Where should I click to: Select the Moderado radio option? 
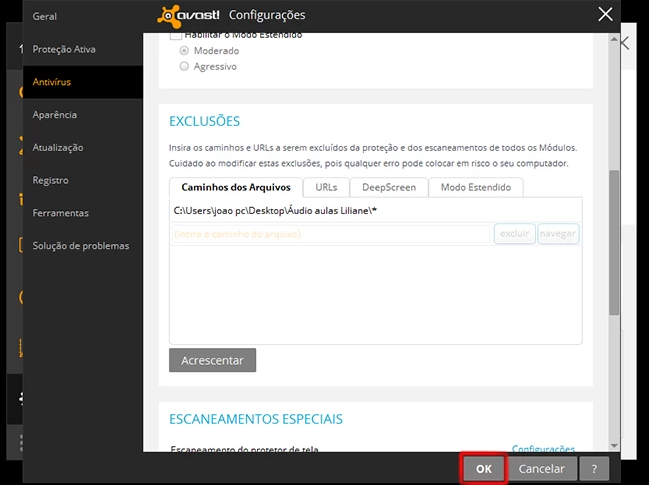click(x=184, y=50)
